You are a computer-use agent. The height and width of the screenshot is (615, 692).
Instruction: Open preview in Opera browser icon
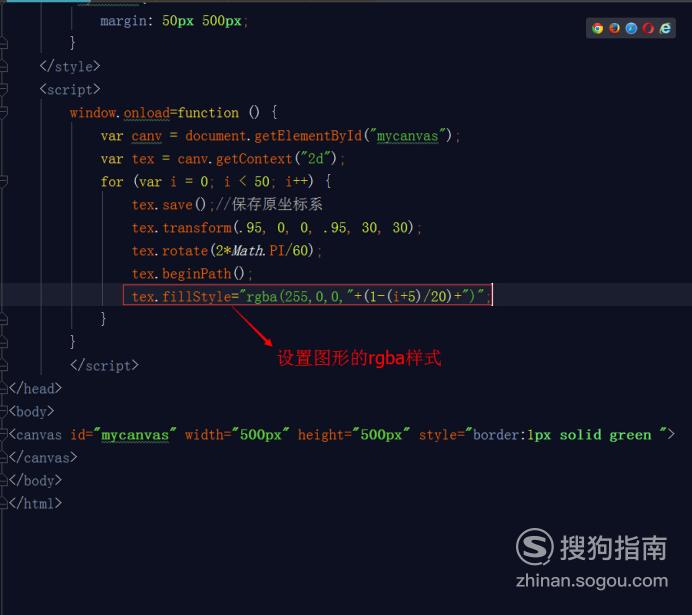[648, 29]
